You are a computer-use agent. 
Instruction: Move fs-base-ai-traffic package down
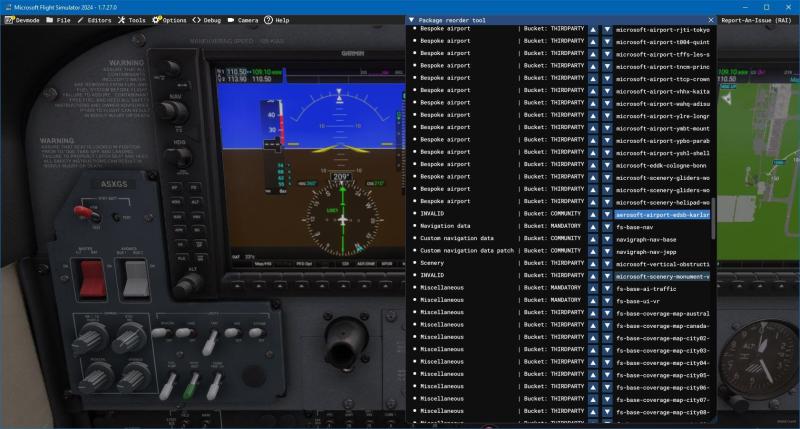pyautogui.click(x=607, y=289)
